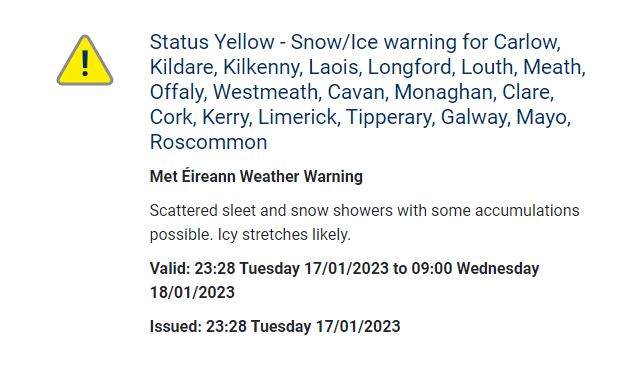The width and height of the screenshot is (622, 374).
Task: Click the 'Valid: 23:28 Tuesday' line
Action: point(225,269)
